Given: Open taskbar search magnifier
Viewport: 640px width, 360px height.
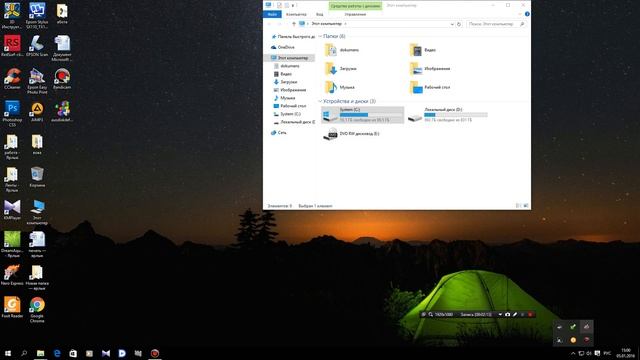Looking at the screenshot, I should [24, 353].
